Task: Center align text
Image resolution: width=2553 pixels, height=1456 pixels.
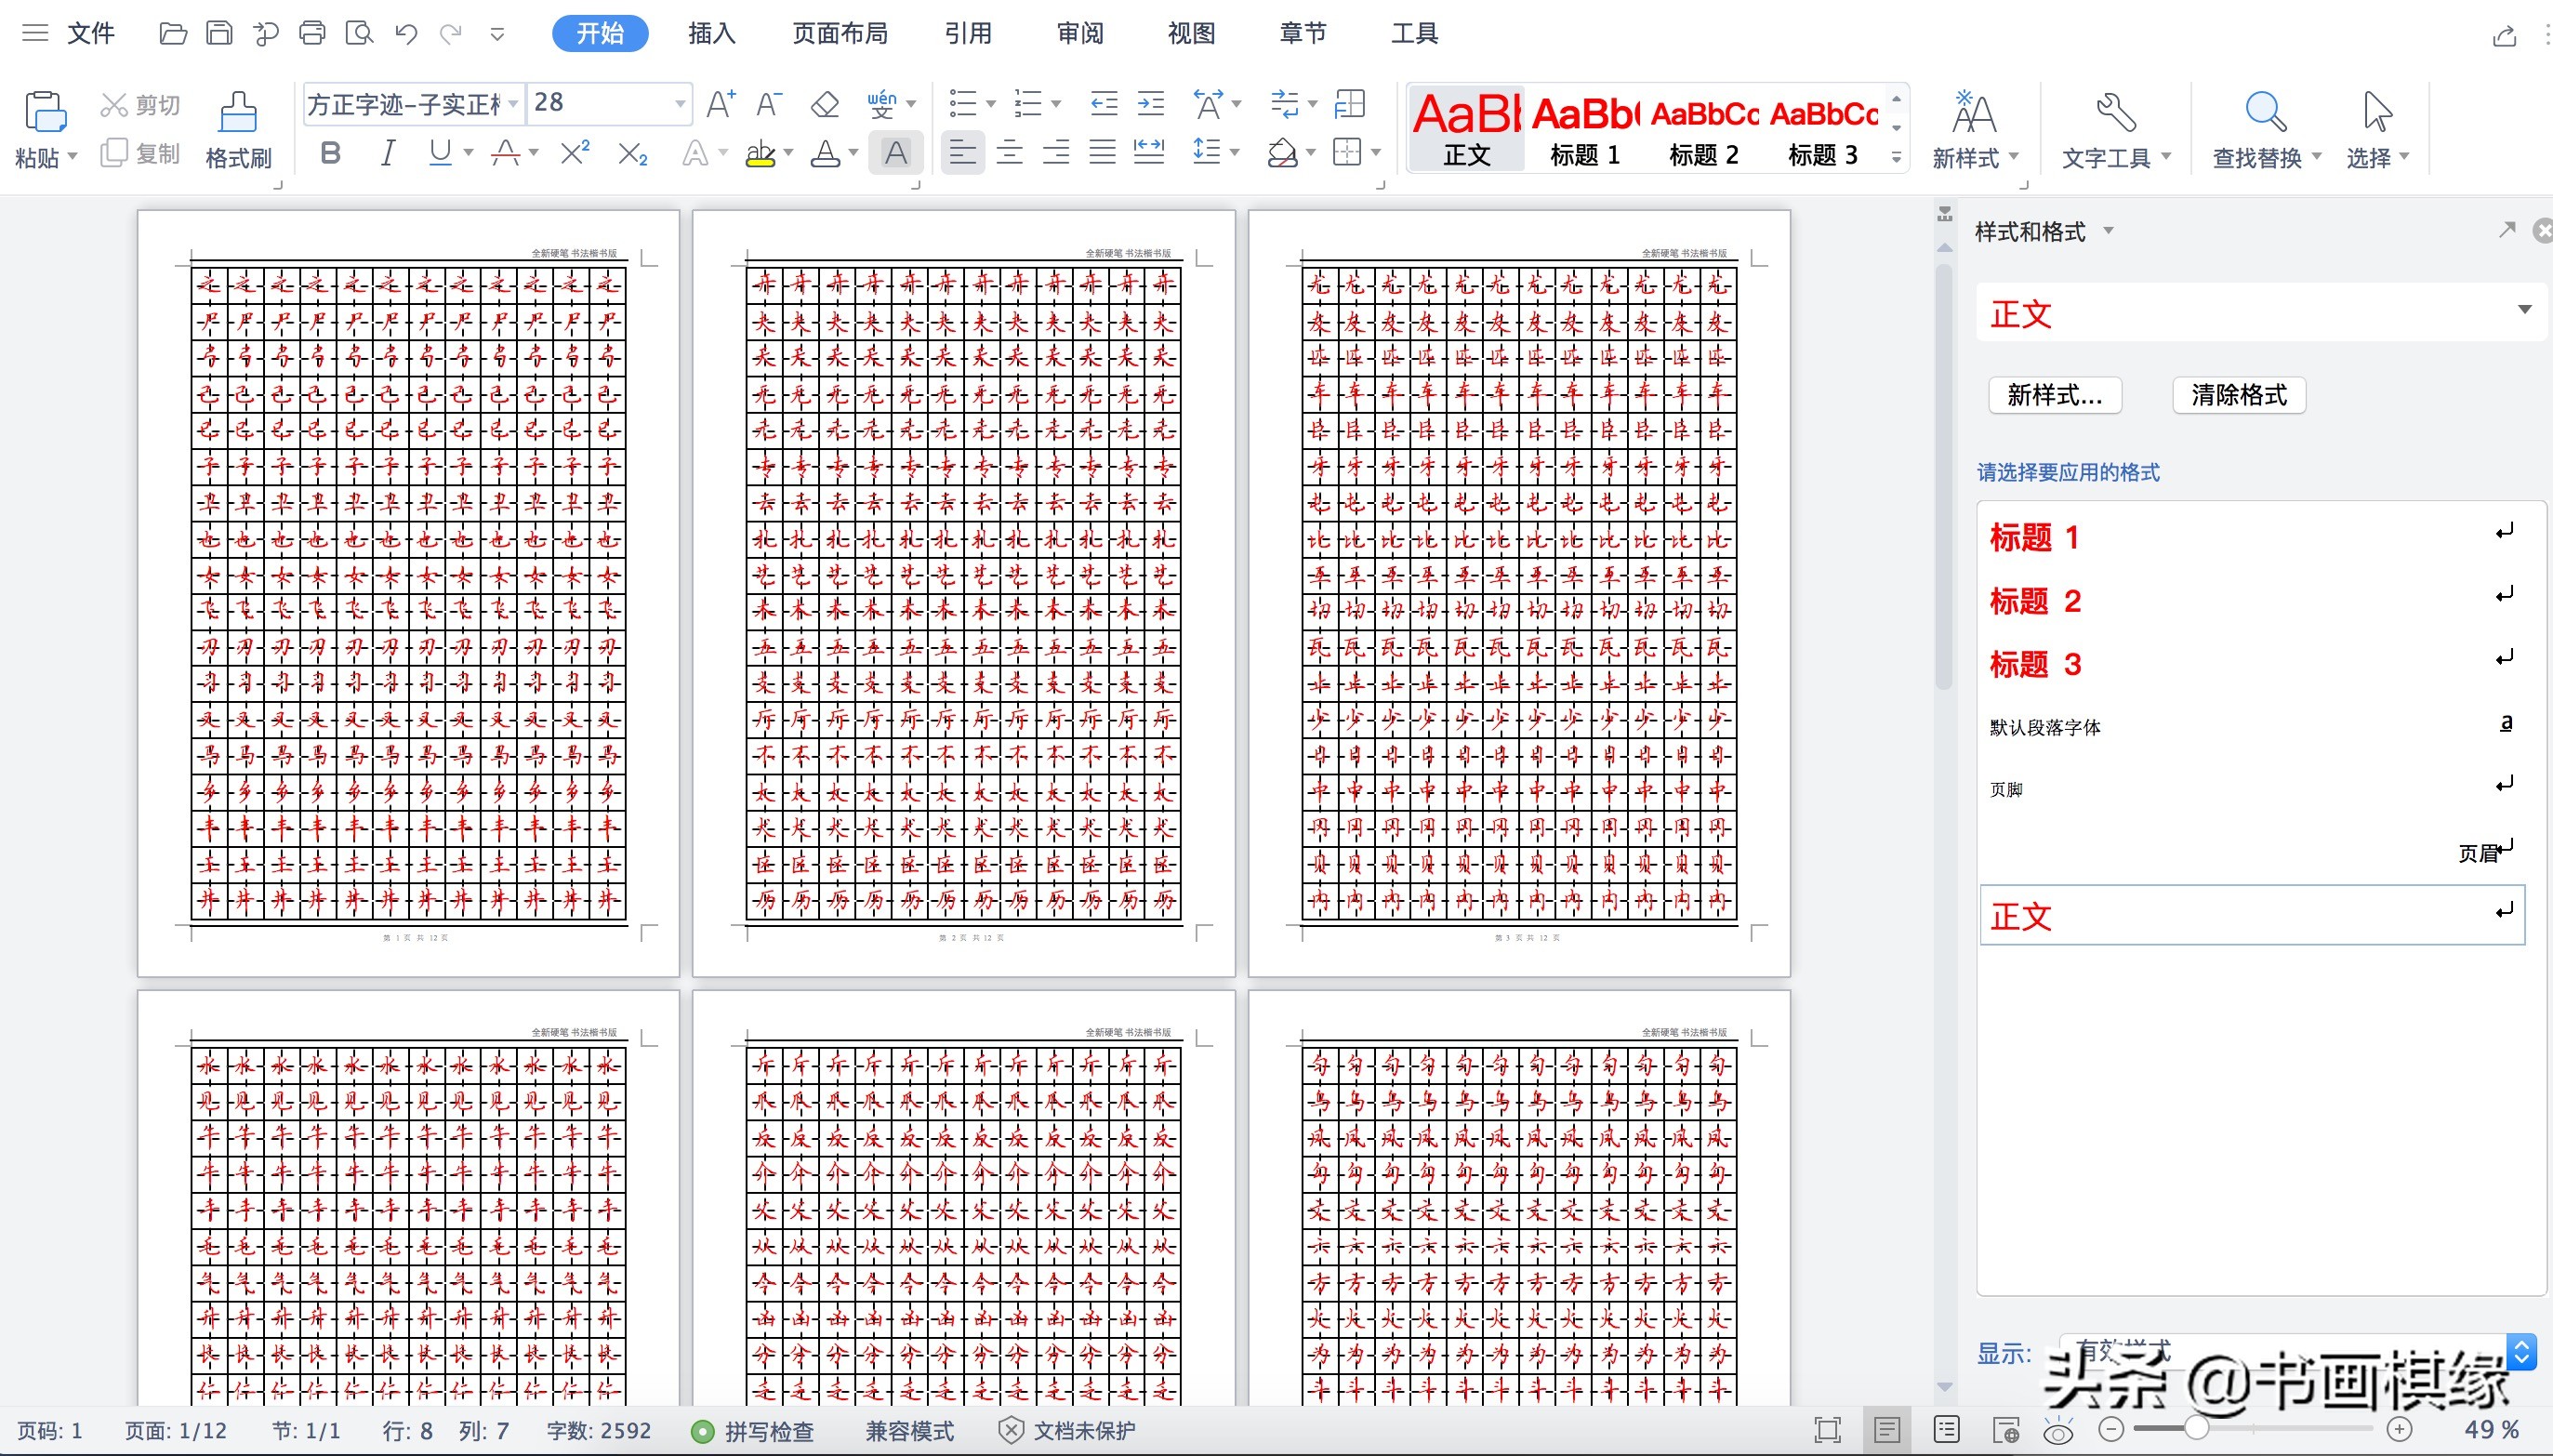Action: click(x=1010, y=153)
